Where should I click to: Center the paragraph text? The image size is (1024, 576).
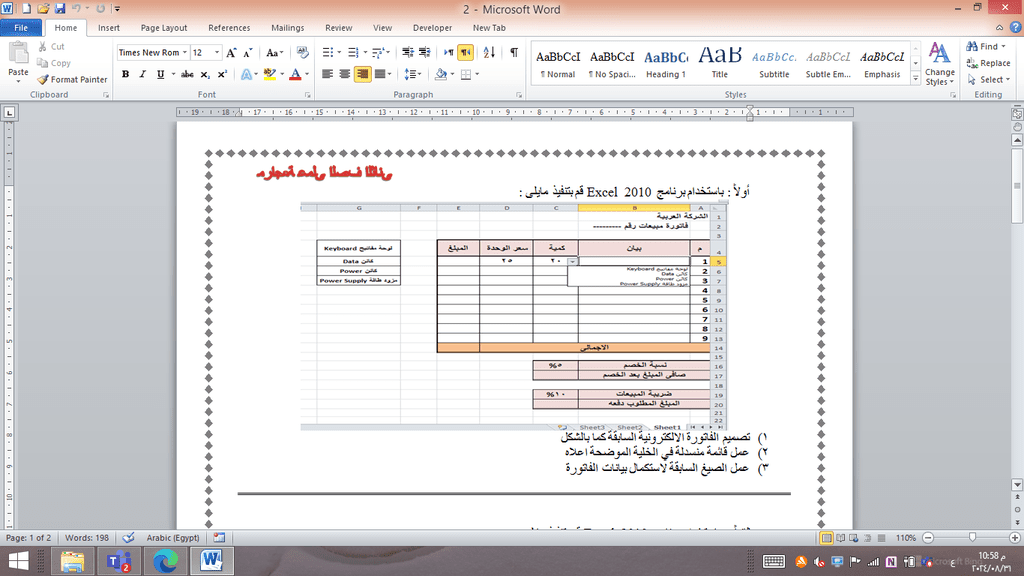[x=345, y=74]
